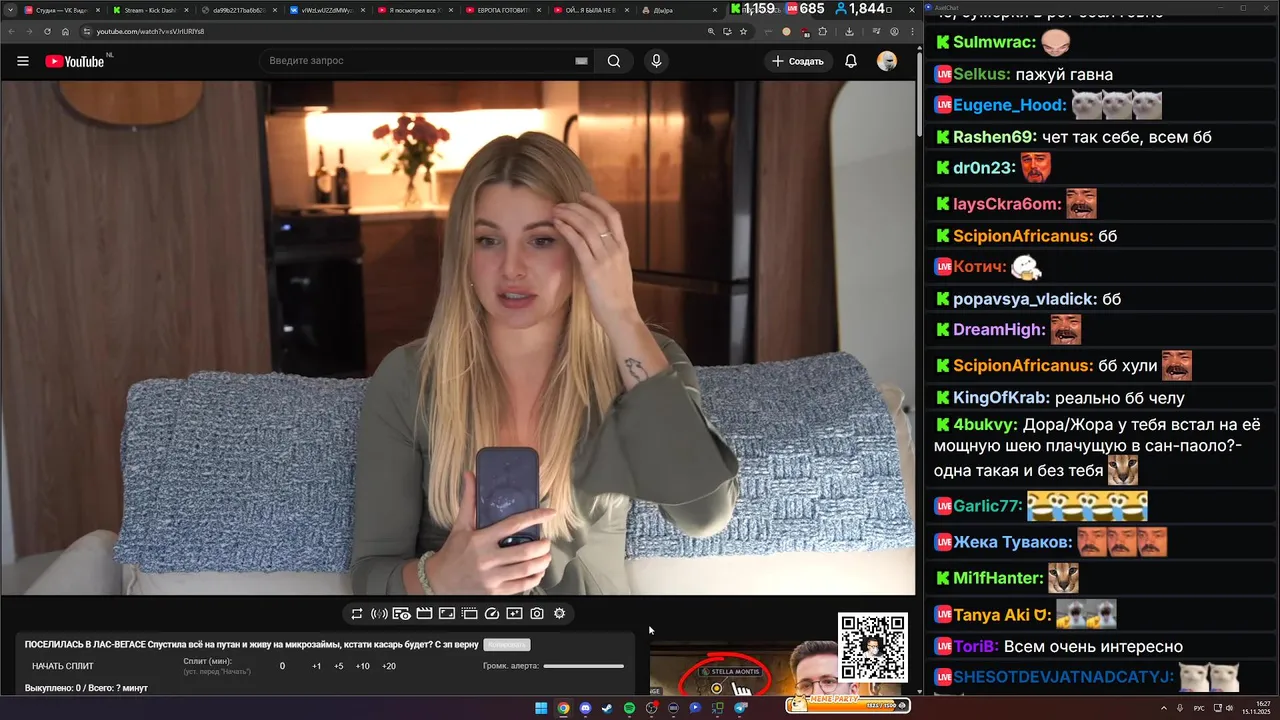Click the screenshot camera icon under the video

537,614
